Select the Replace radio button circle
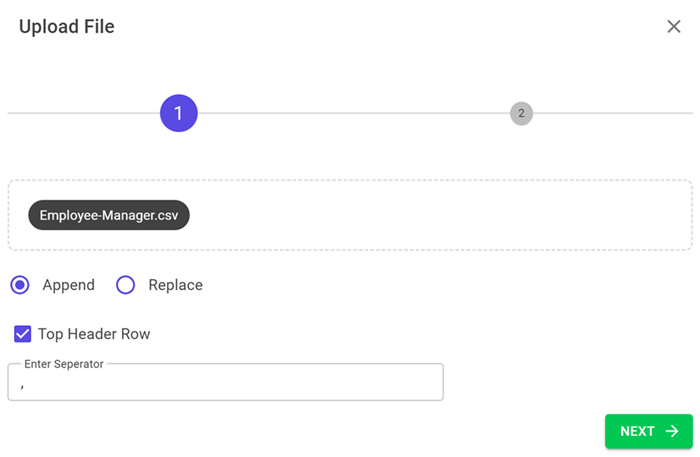 [x=126, y=285]
